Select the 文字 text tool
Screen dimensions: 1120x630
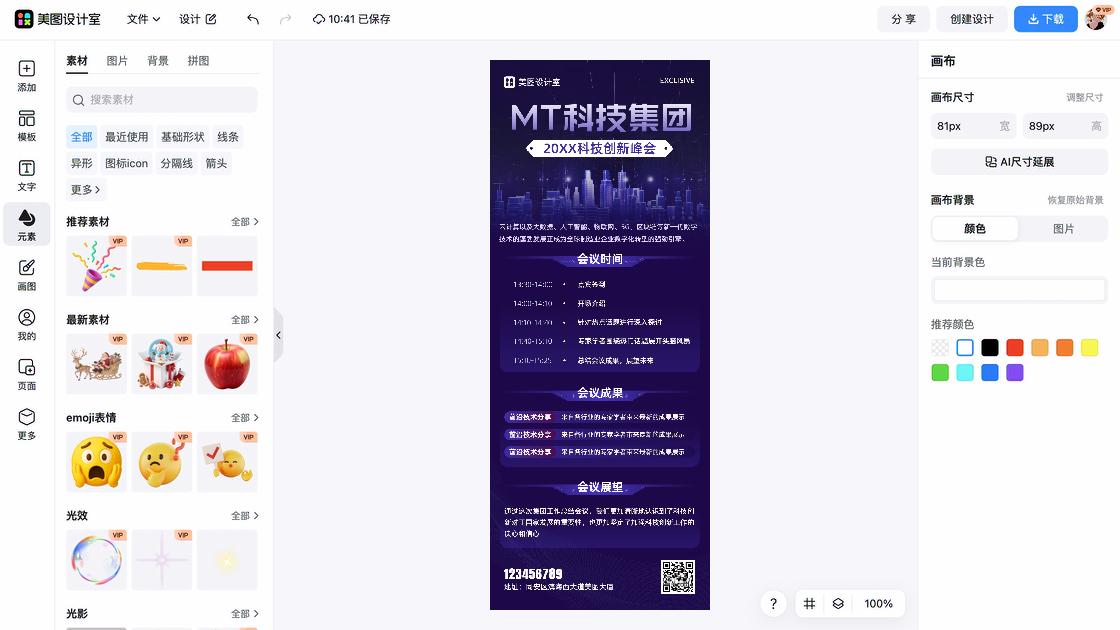click(26, 178)
